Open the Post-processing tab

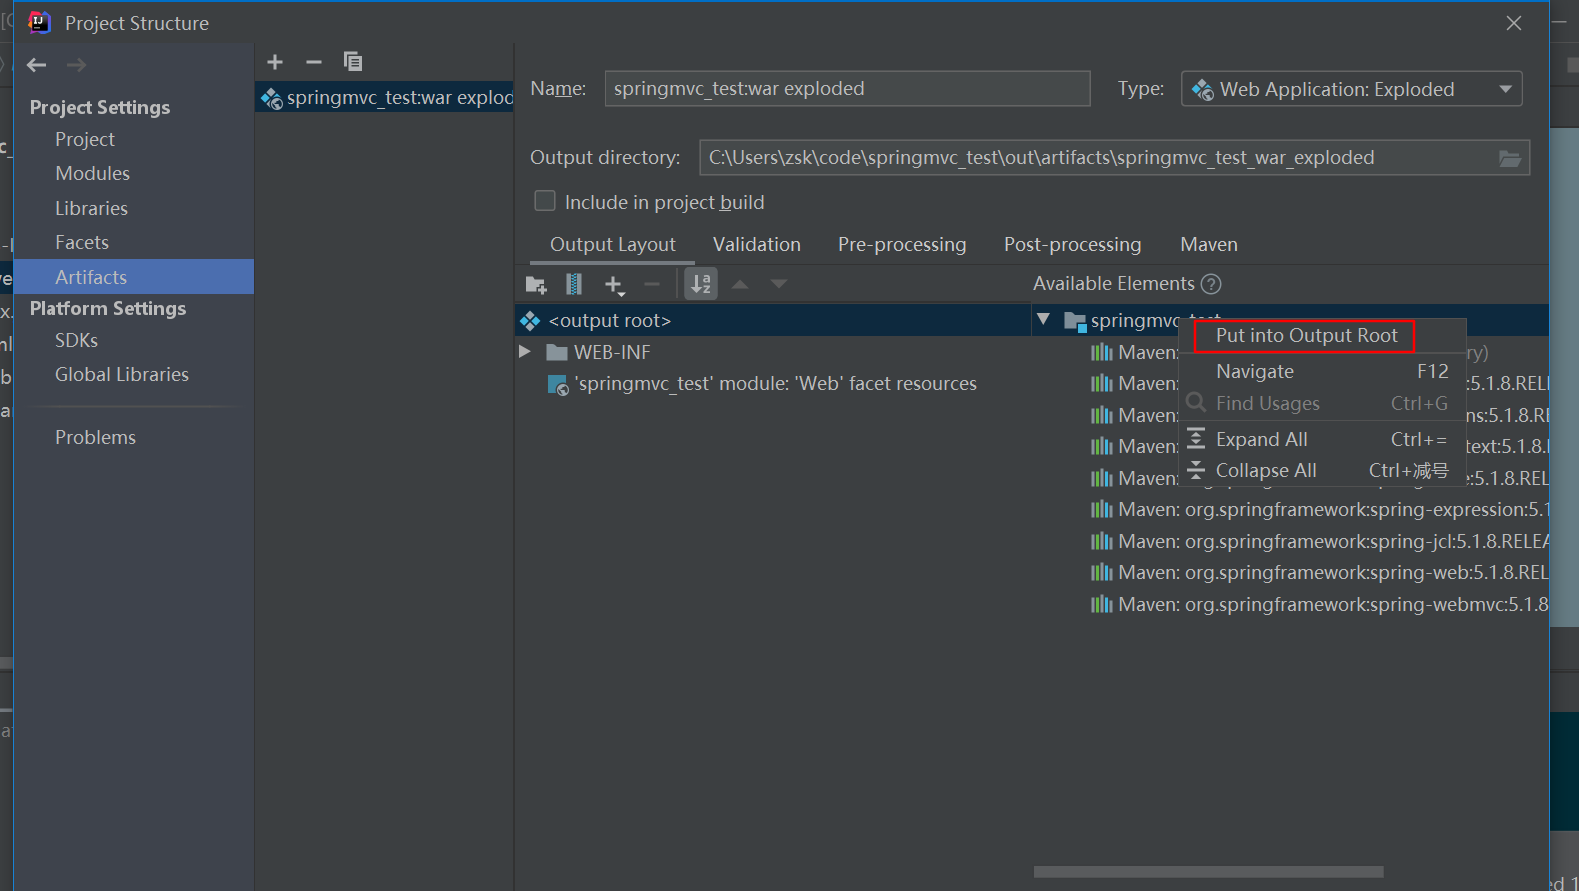pos(1073,245)
